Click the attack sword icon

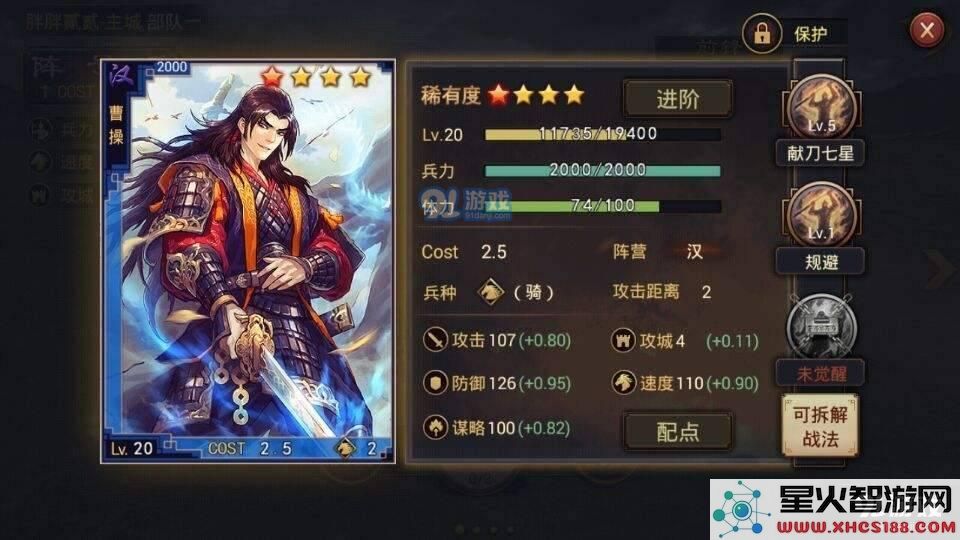click(x=435, y=340)
